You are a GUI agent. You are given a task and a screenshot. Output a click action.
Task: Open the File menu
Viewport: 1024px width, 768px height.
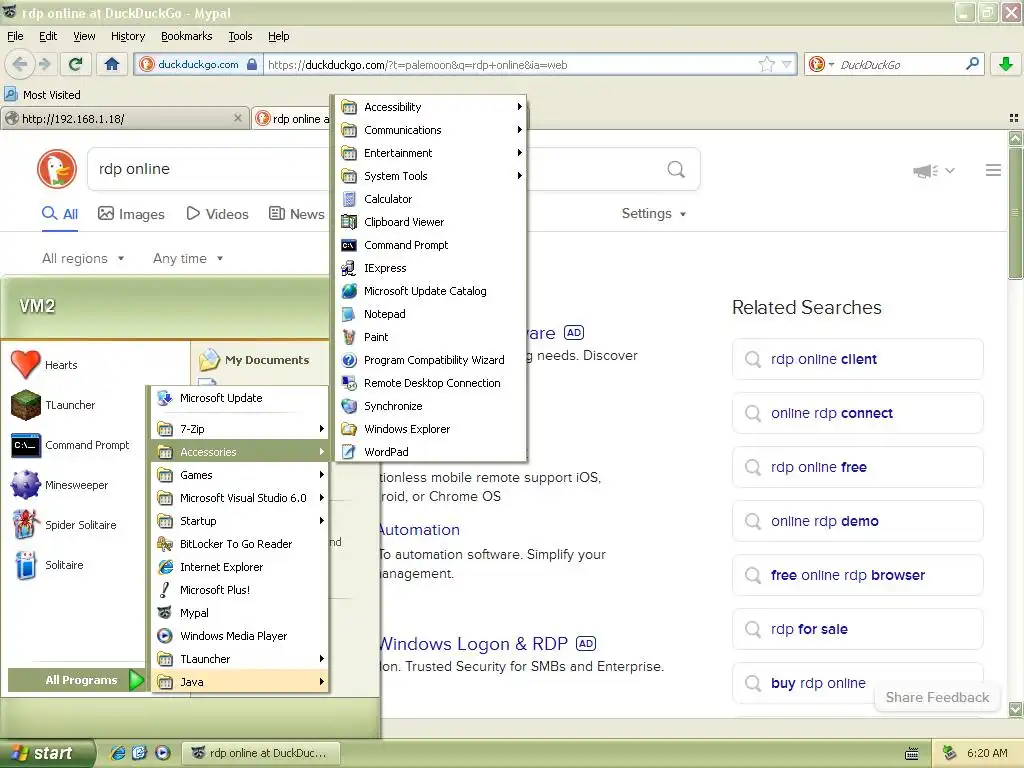point(15,36)
